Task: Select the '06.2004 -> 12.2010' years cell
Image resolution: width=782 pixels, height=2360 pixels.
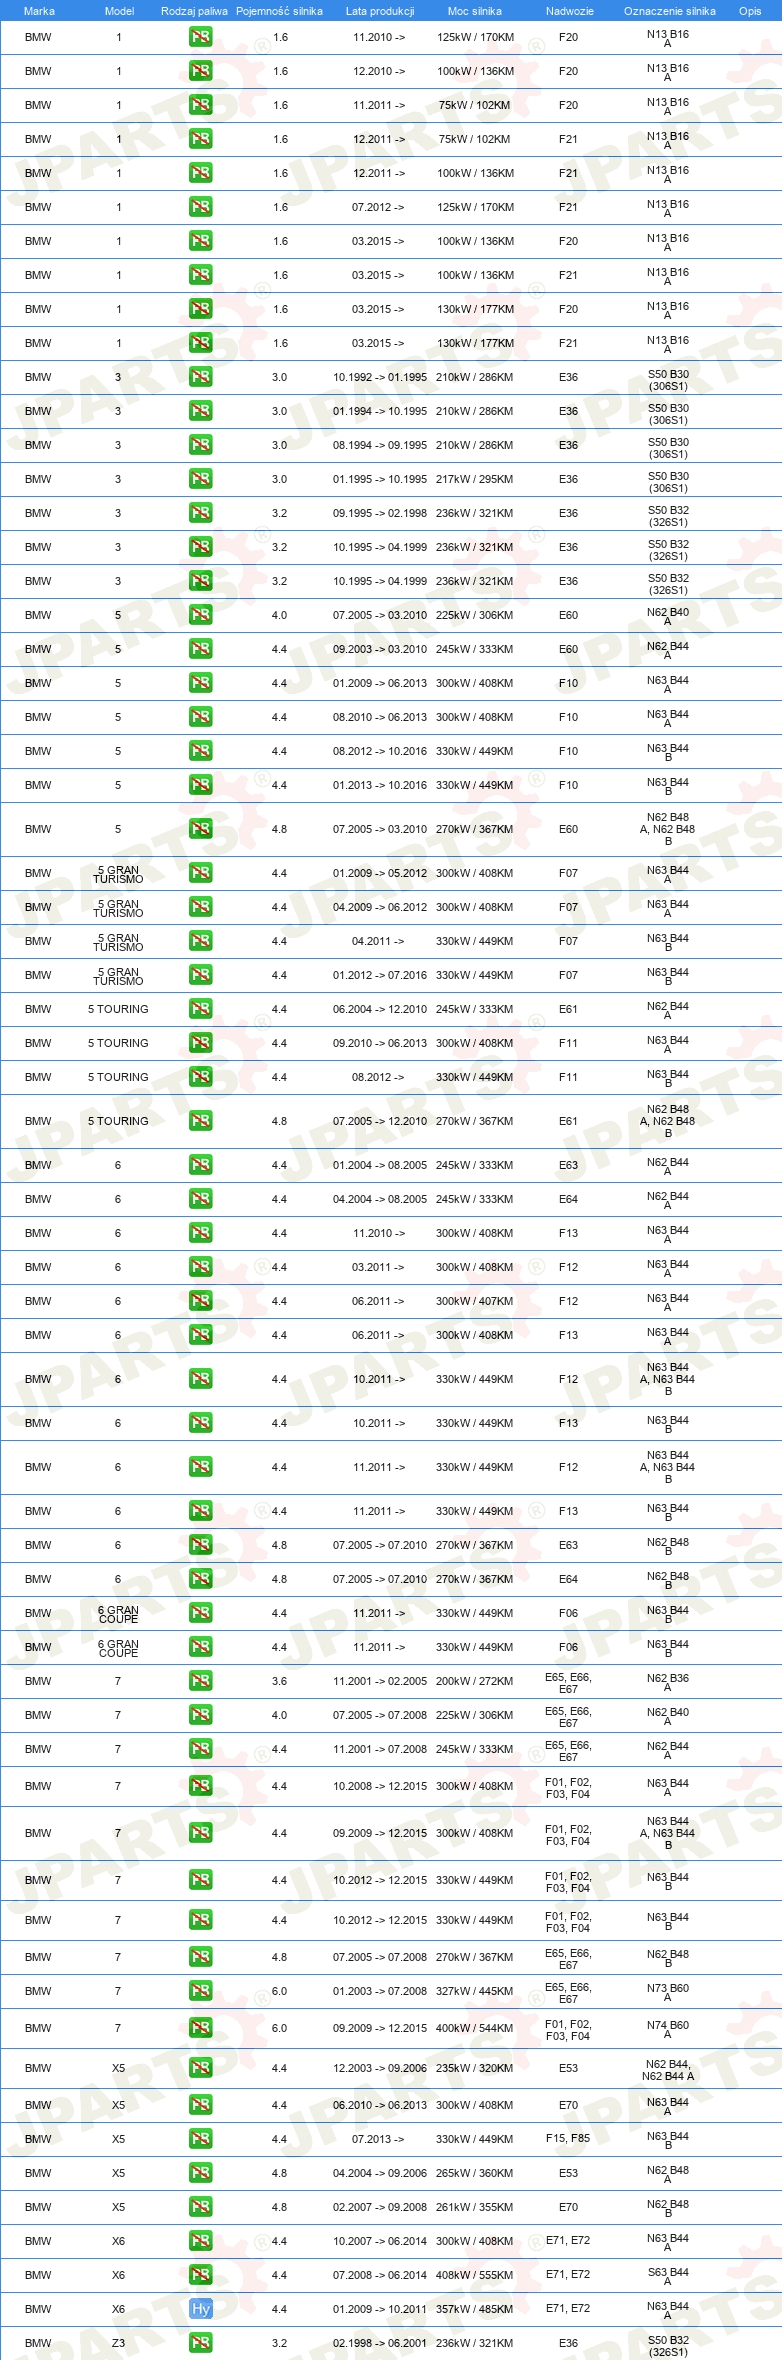Action: pos(380,1009)
